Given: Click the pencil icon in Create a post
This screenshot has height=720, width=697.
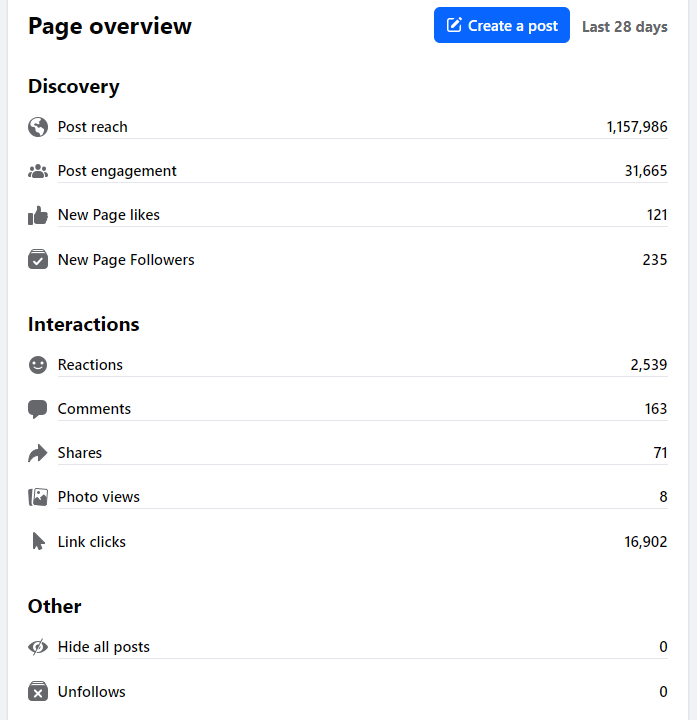Looking at the screenshot, I should [454, 25].
